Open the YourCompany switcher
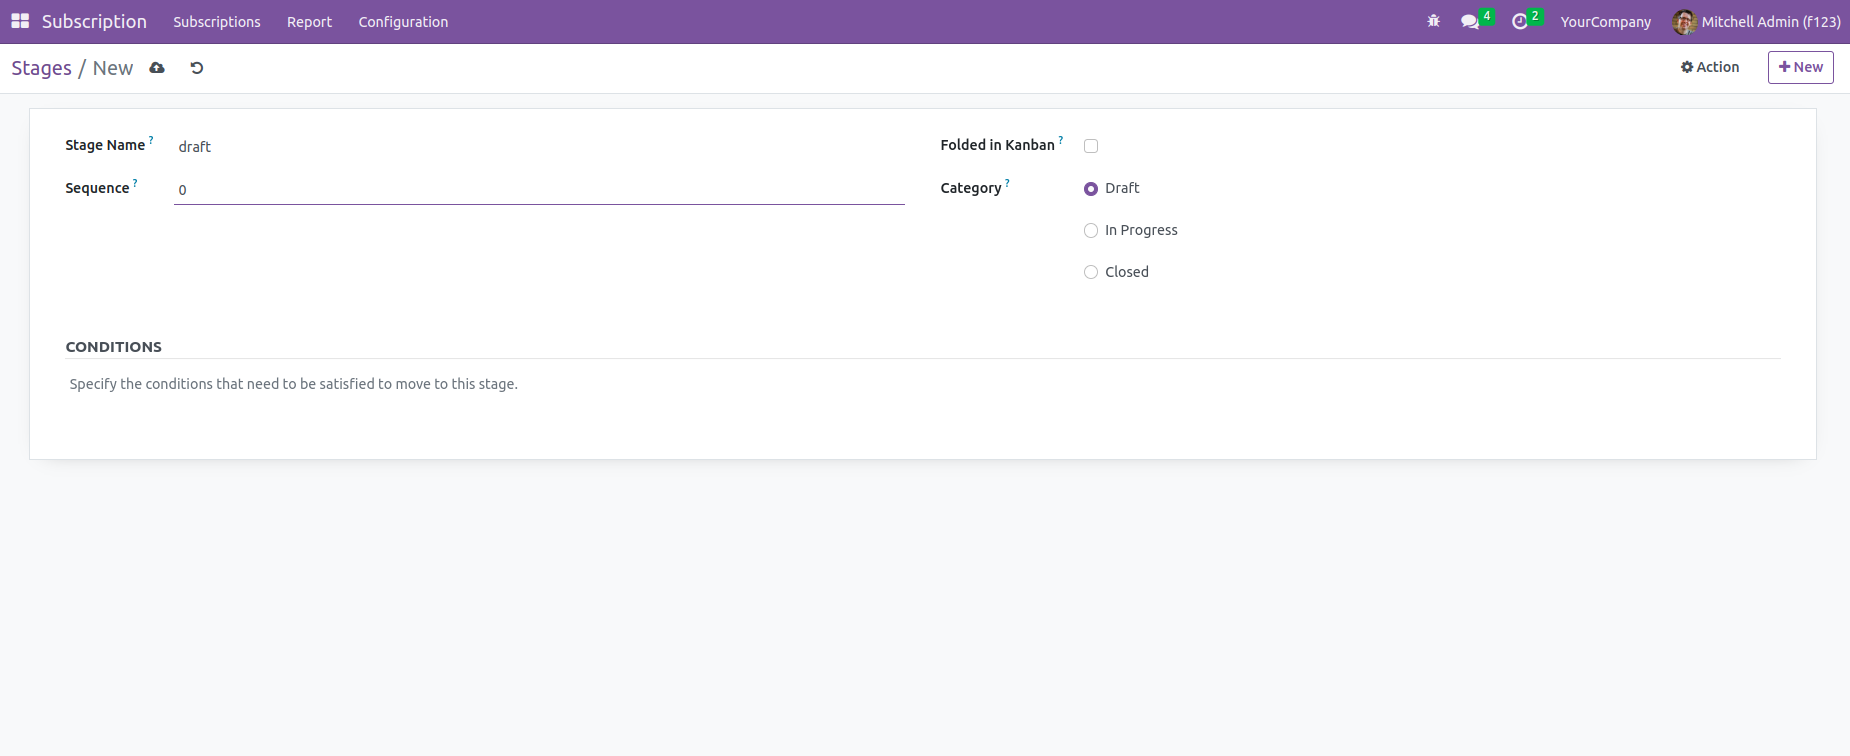 coord(1605,22)
